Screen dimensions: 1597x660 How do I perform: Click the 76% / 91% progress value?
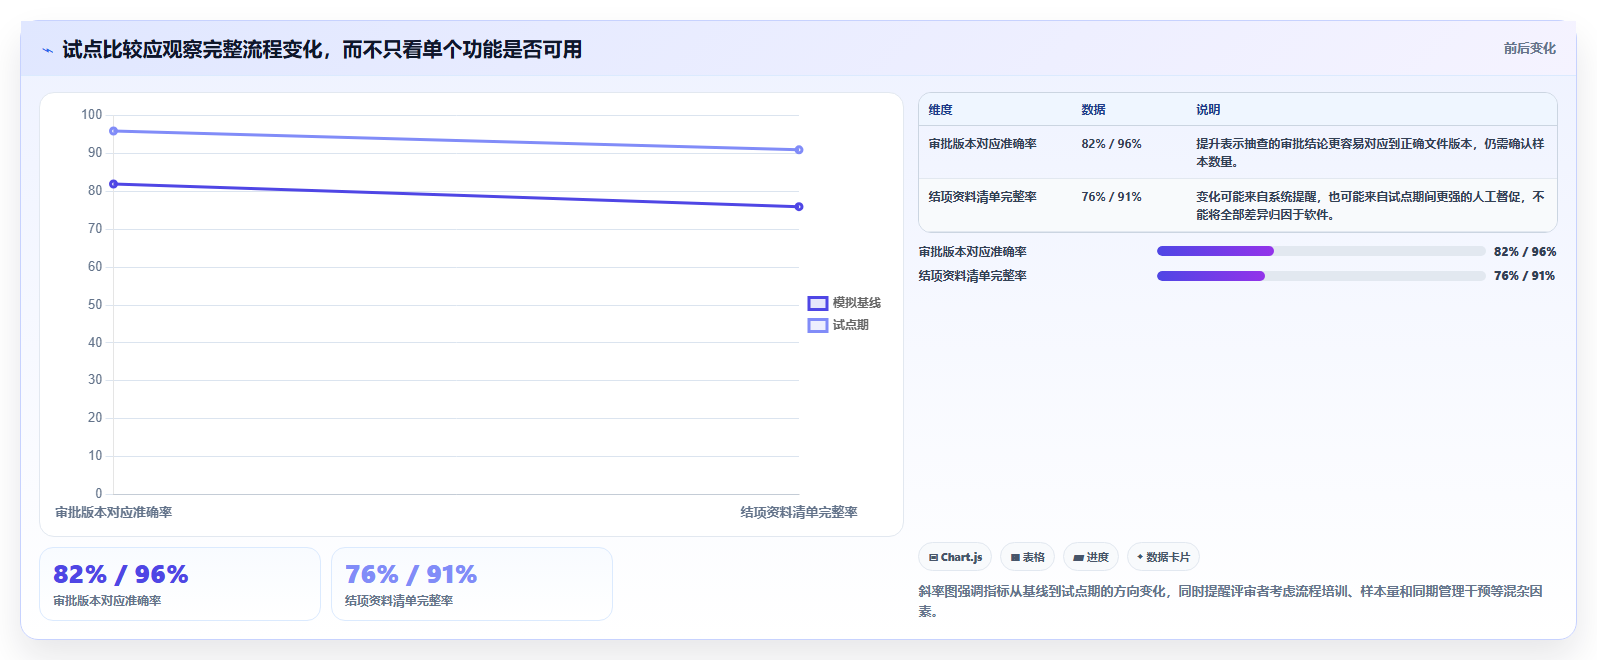[x=1525, y=276]
